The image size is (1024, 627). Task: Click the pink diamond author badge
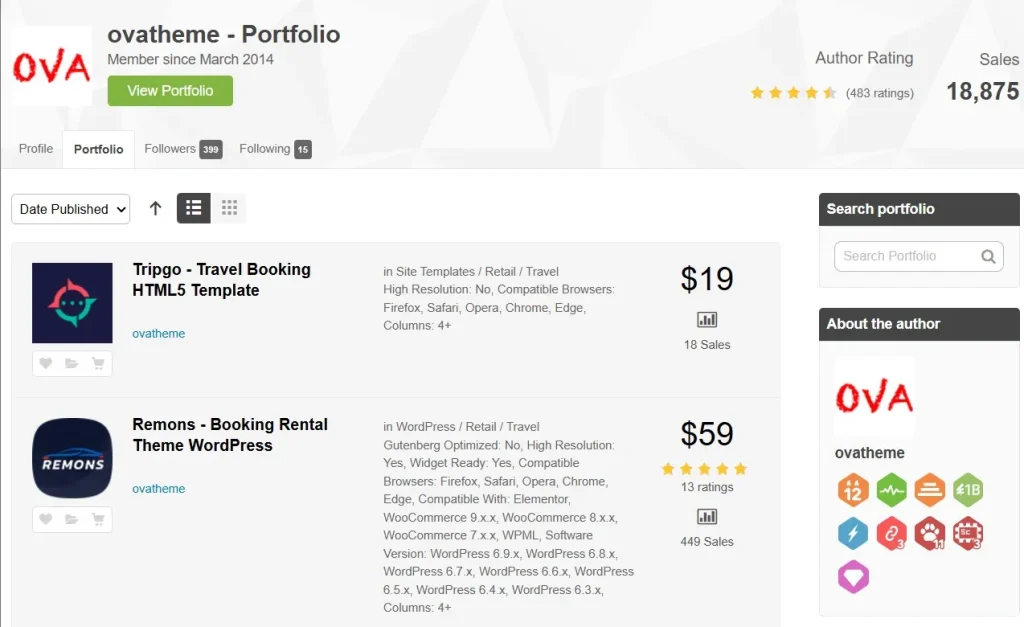click(853, 577)
